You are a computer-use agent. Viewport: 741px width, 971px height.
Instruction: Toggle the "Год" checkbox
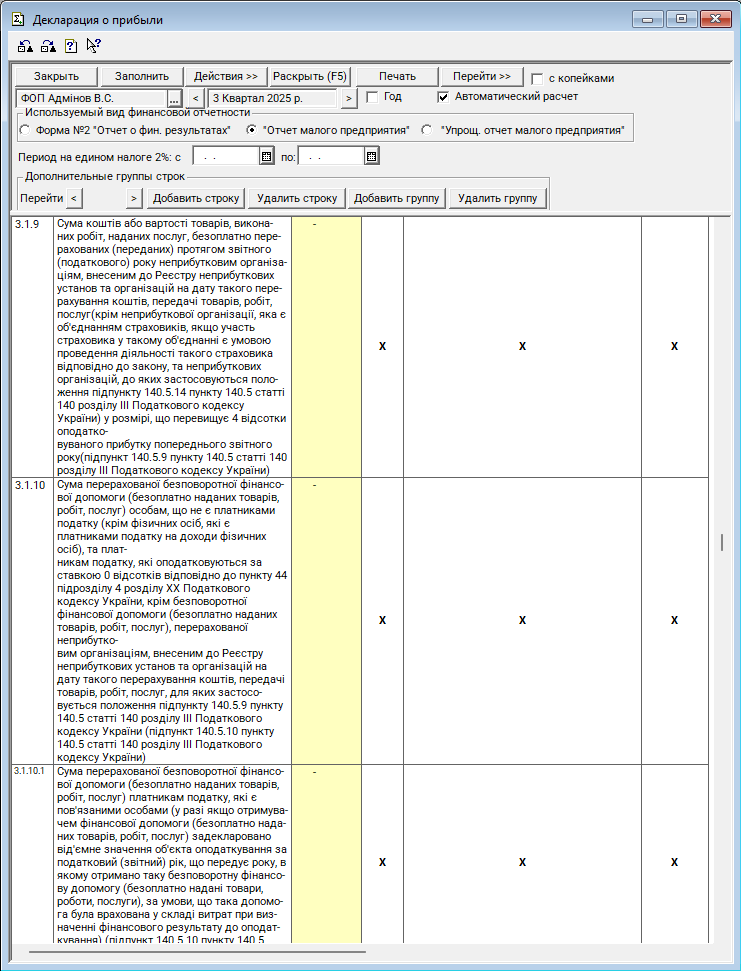pyautogui.click(x=372, y=97)
